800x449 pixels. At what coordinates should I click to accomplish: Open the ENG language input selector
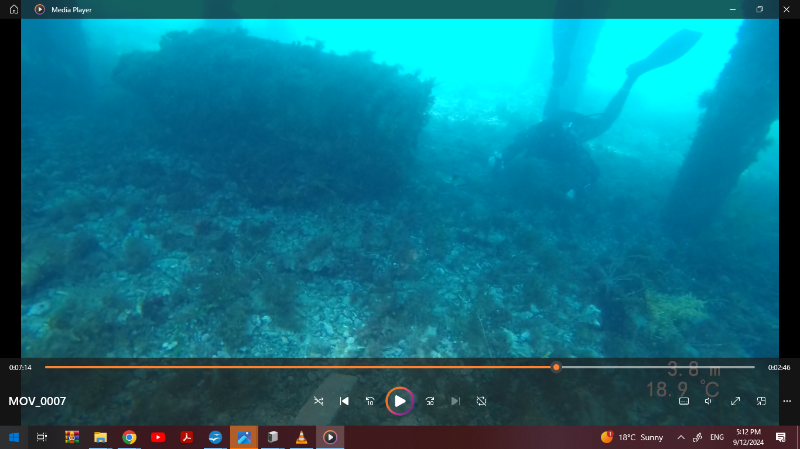(x=717, y=437)
